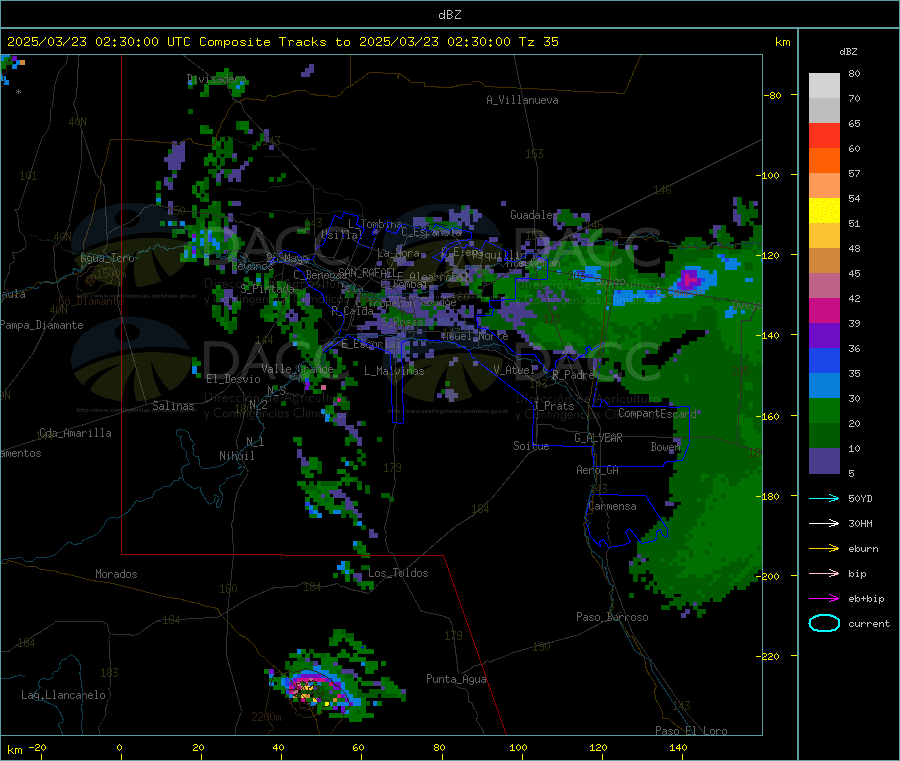Select the magenta 39-42 dBZ color band
The height and width of the screenshot is (761, 900).
click(824, 310)
